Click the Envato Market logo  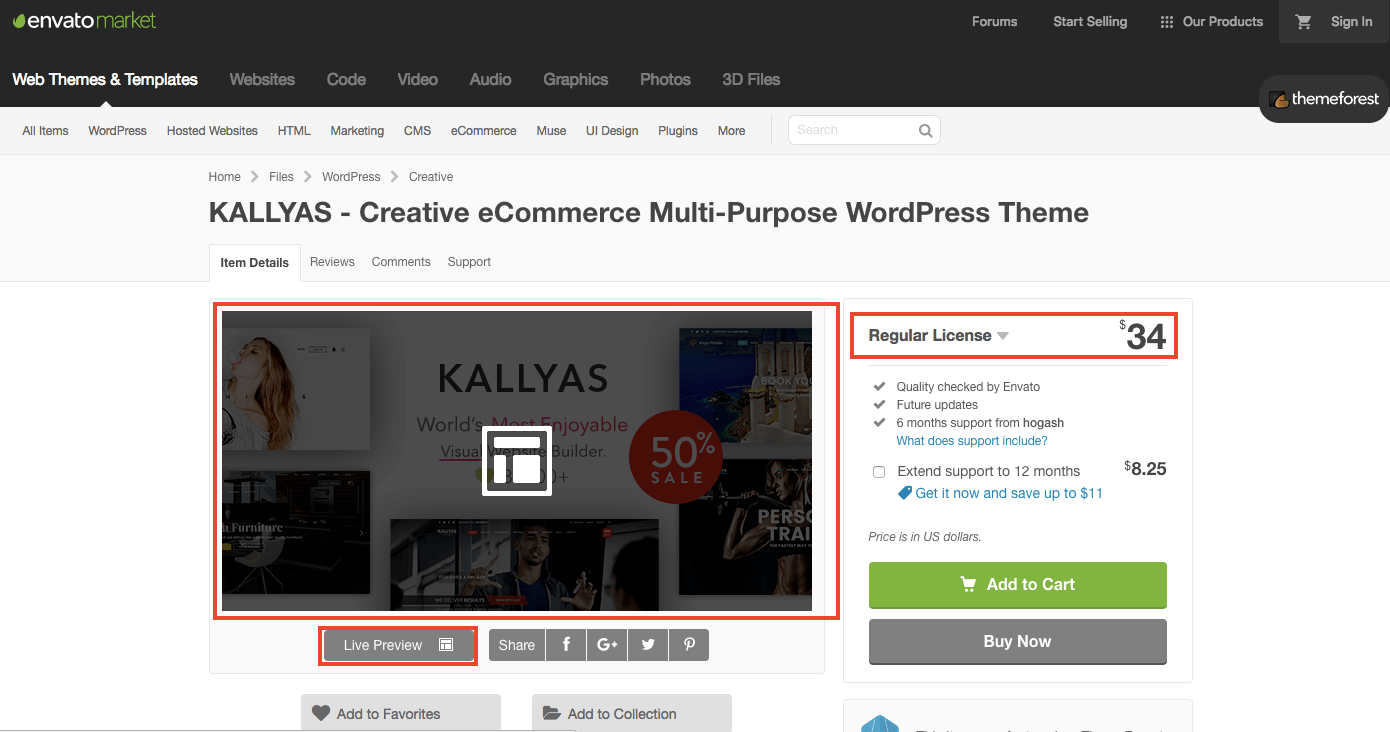pyautogui.click(x=84, y=20)
